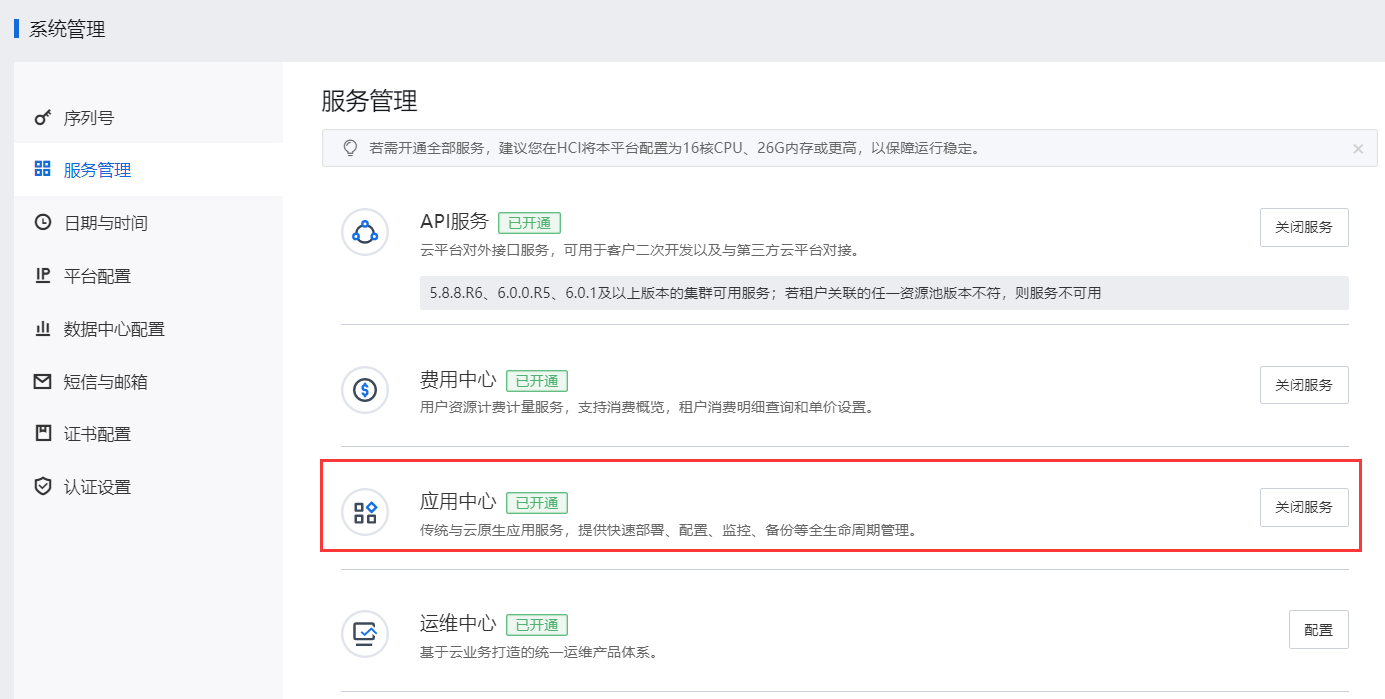Click the API服务 round service icon
The height and width of the screenshot is (699, 1385).
pos(365,232)
